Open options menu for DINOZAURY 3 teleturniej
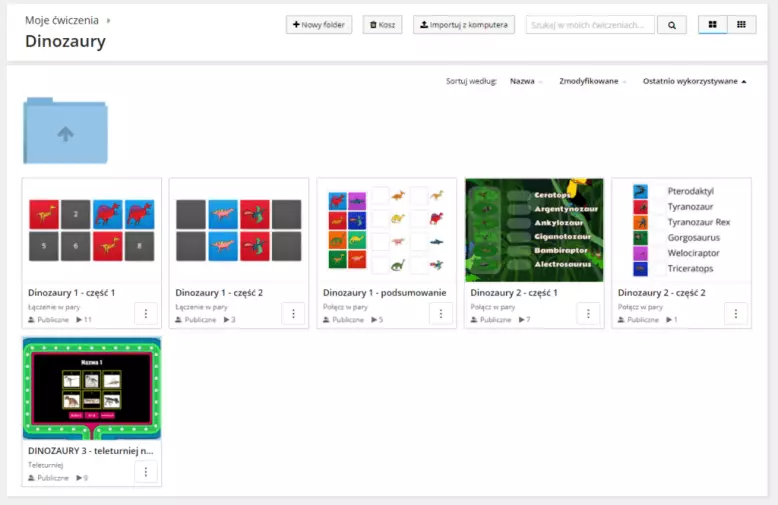The width and height of the screenshot is (778, 505). point(146,472)
